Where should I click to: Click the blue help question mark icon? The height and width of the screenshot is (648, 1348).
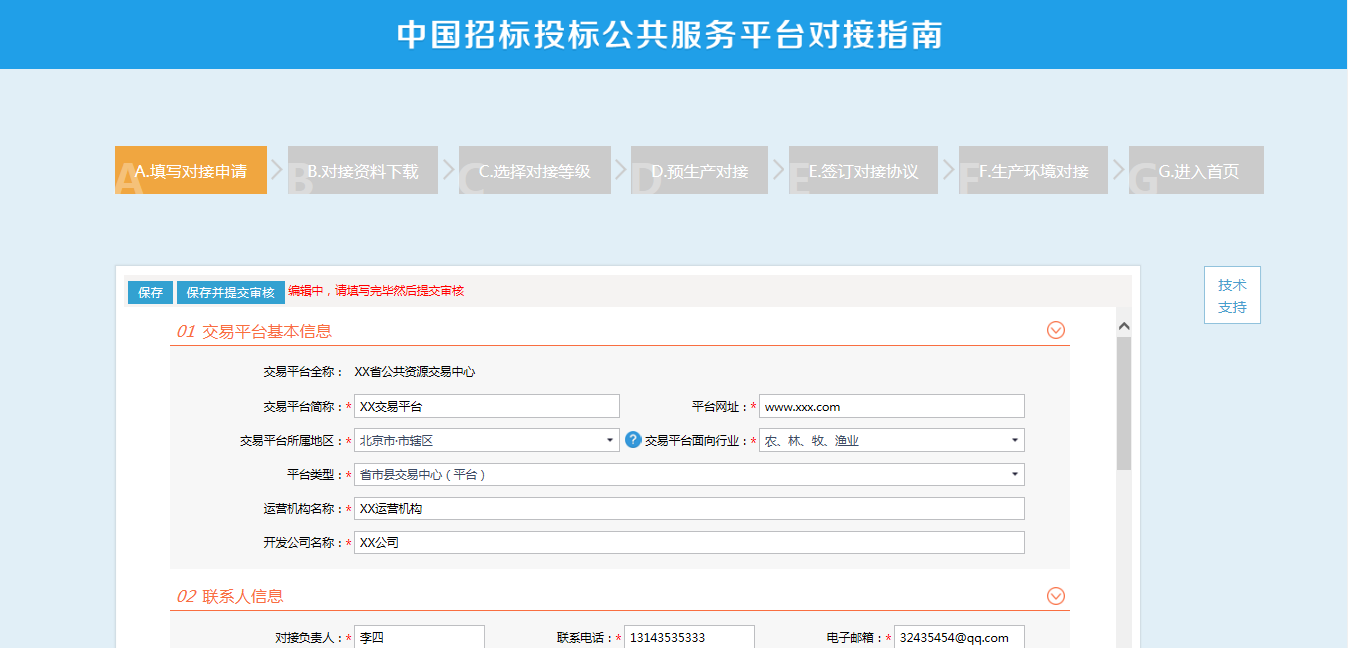(x=633, y=440)
